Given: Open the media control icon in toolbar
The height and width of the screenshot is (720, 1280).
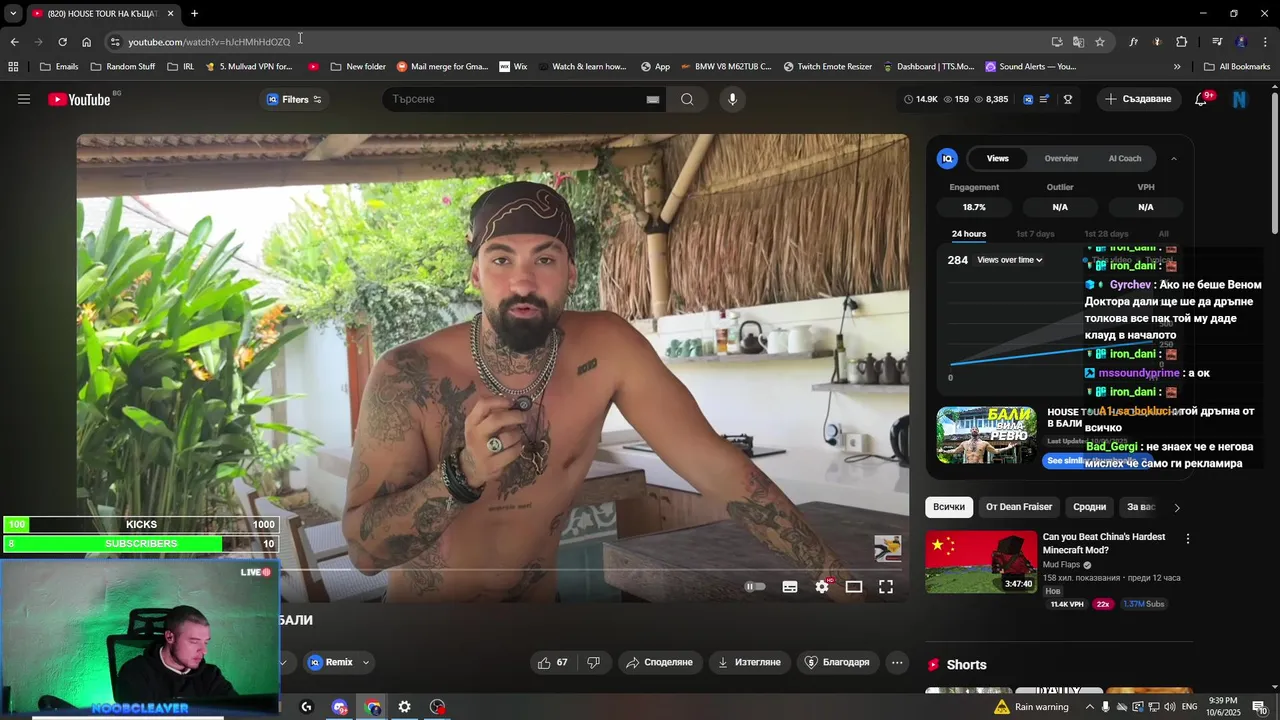Looking at the screenshot, I should [1217, 42].
